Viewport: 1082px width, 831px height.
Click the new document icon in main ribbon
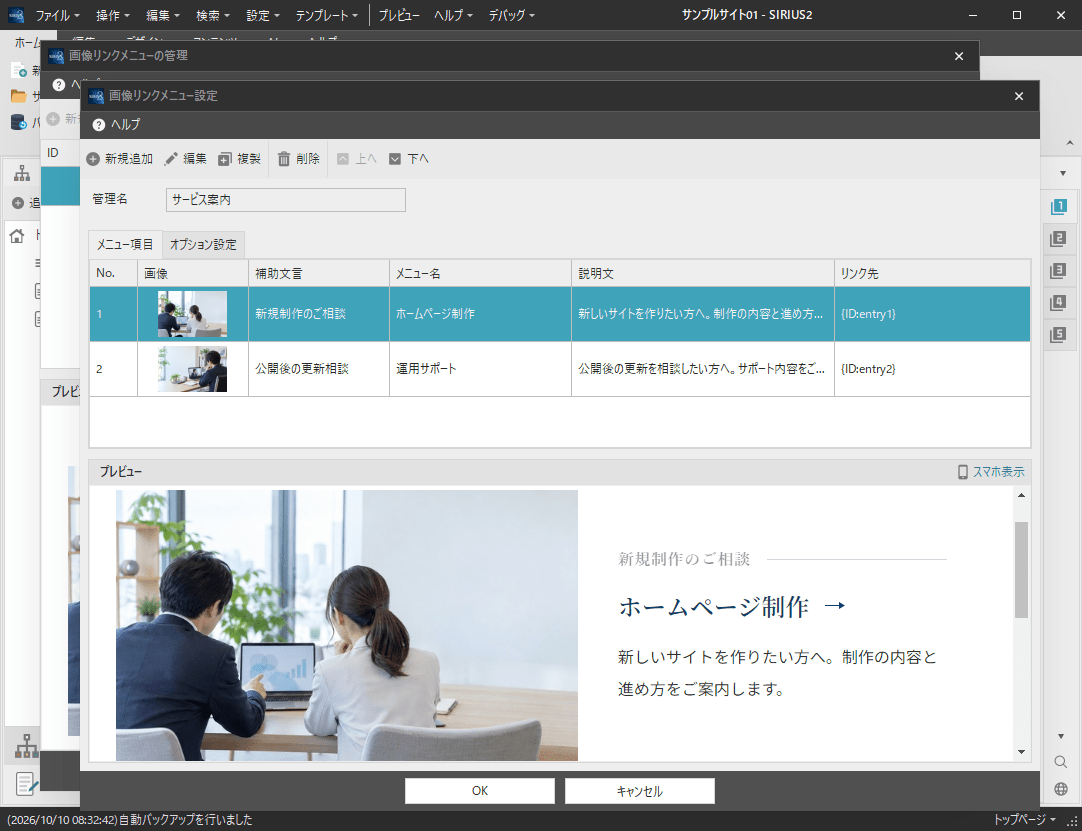click(x=19, y=70)
